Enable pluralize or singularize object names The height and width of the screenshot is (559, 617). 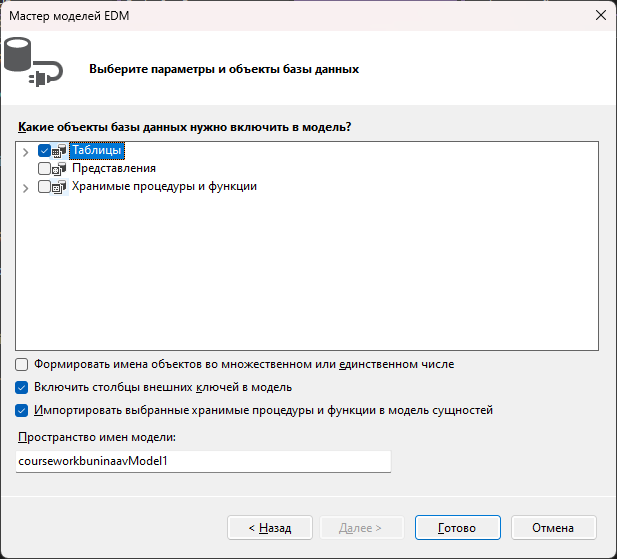tap(22, 365)
